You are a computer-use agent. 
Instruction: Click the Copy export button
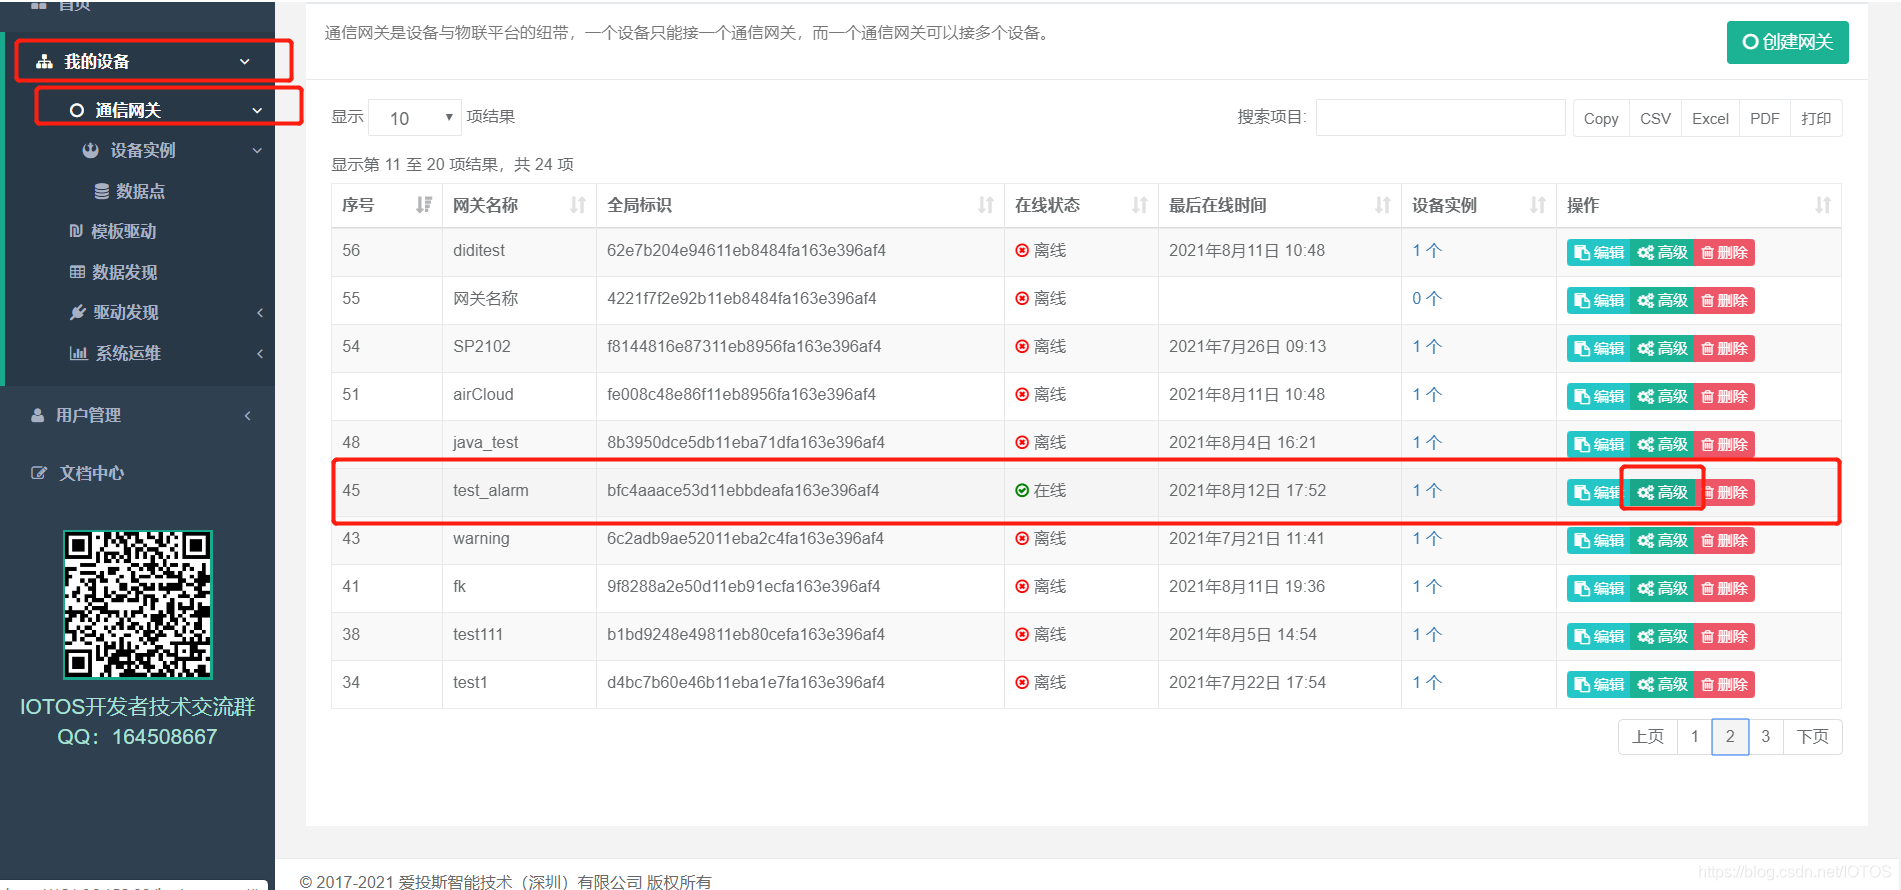tap(1600, 118)
